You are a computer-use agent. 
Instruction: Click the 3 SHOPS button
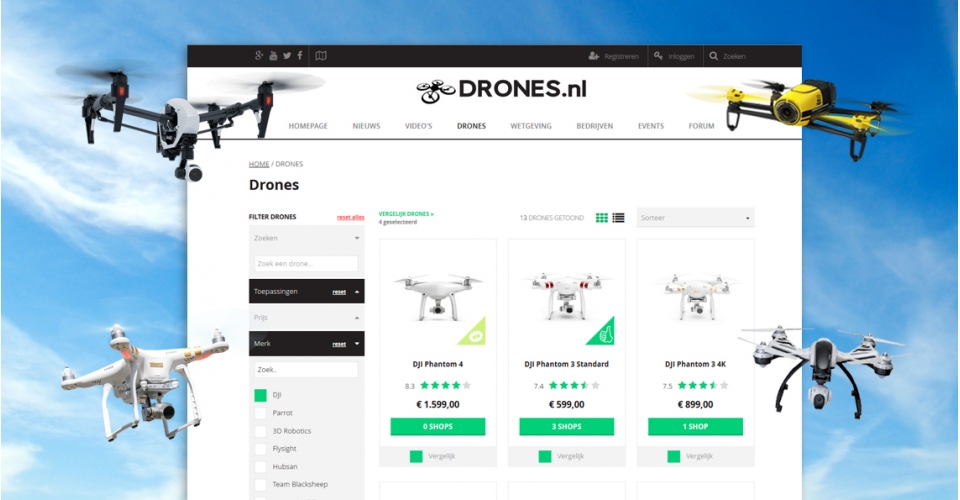click(566, 427)
